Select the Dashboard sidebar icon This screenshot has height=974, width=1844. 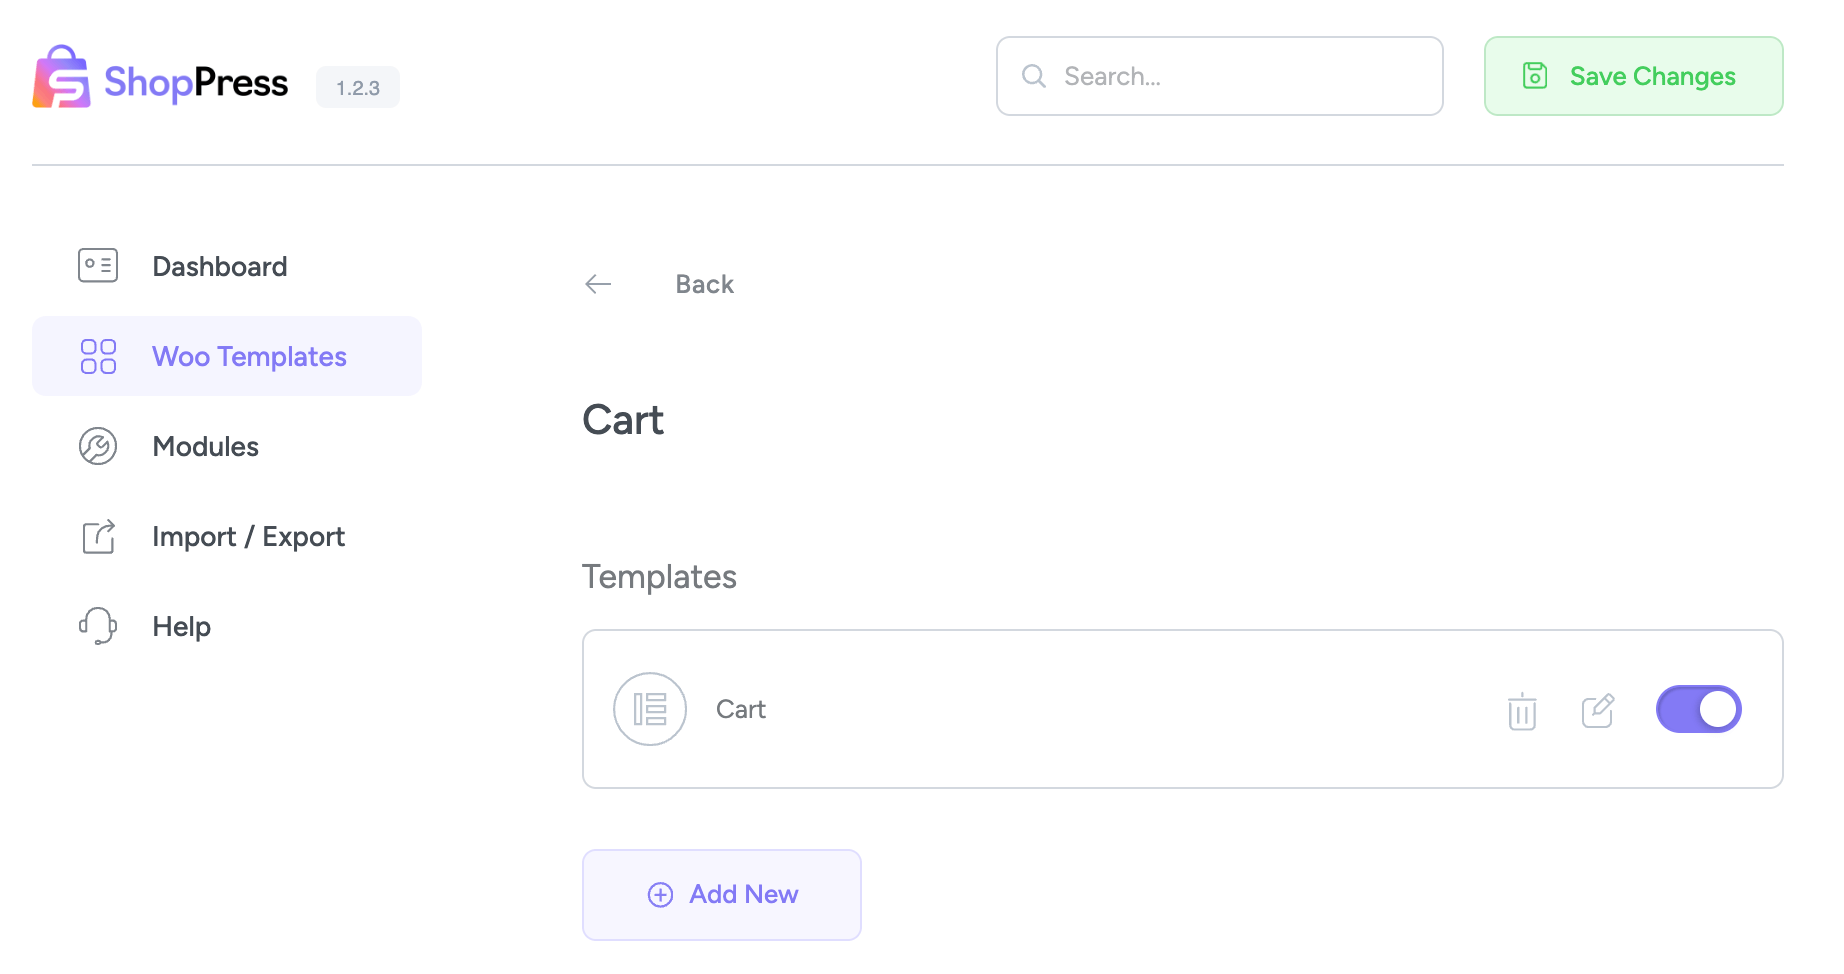97,265
